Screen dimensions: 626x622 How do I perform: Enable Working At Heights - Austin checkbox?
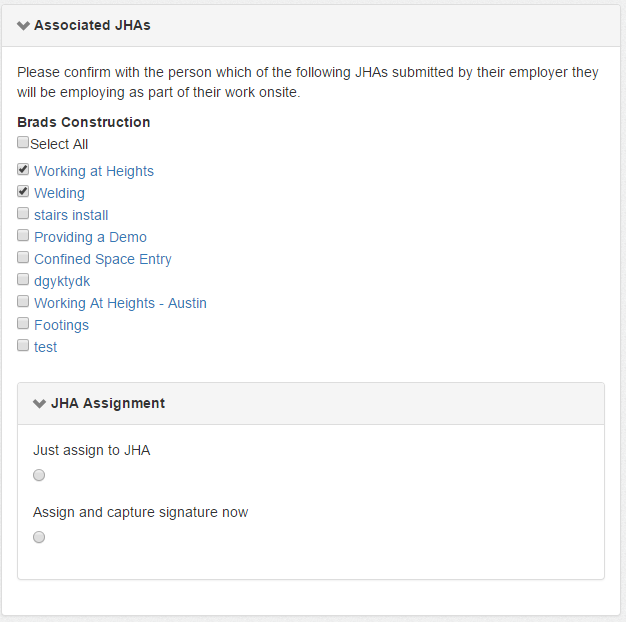[23, 302]
